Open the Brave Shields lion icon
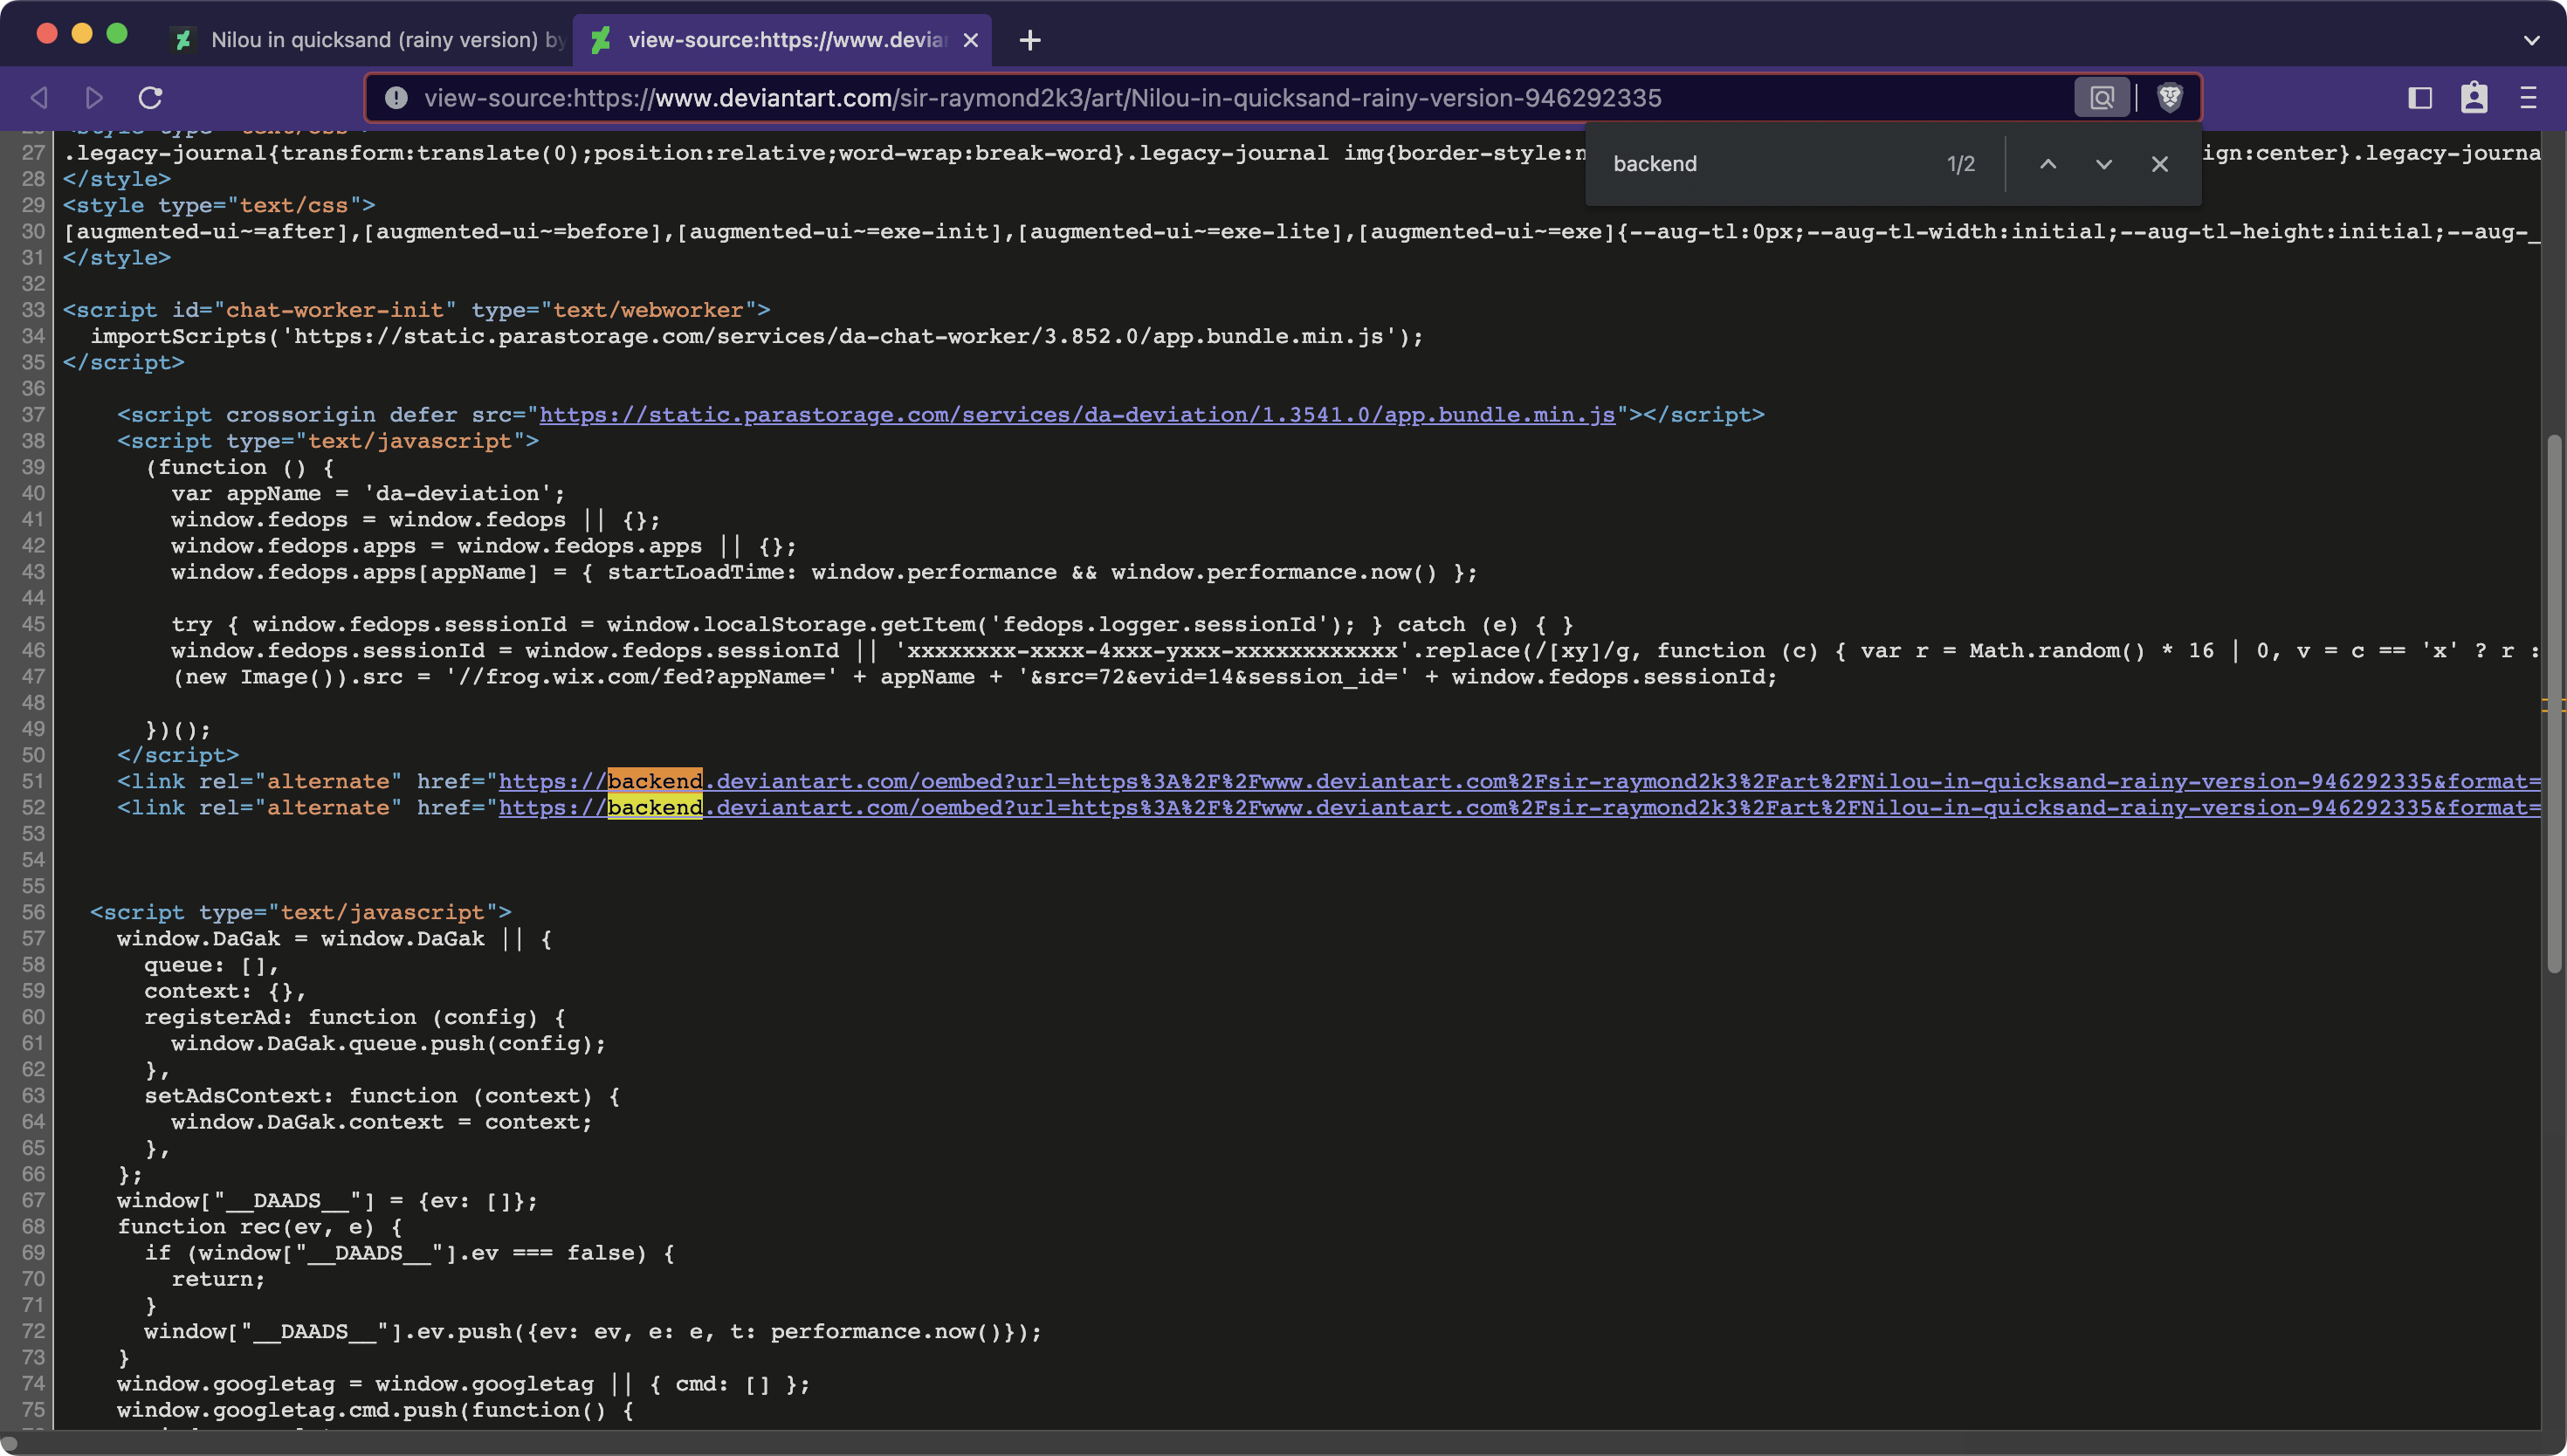2567x1456 pixels. pyautogui.click(x=2169, y=97)
